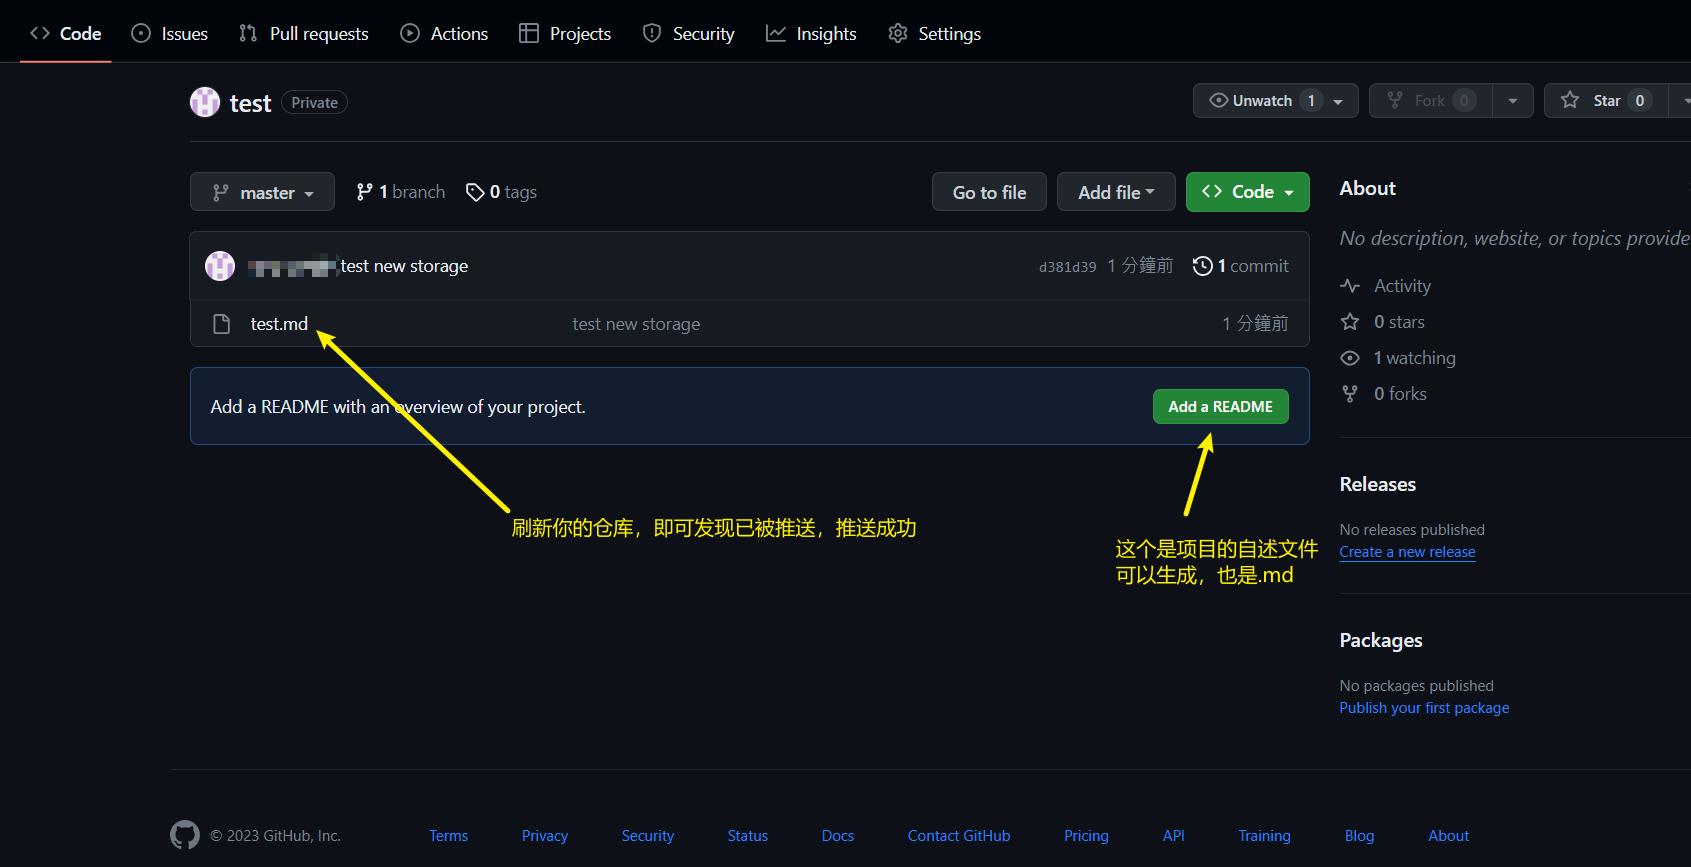
Task: Click the Private visibility badge
Action: click(314, 103)
